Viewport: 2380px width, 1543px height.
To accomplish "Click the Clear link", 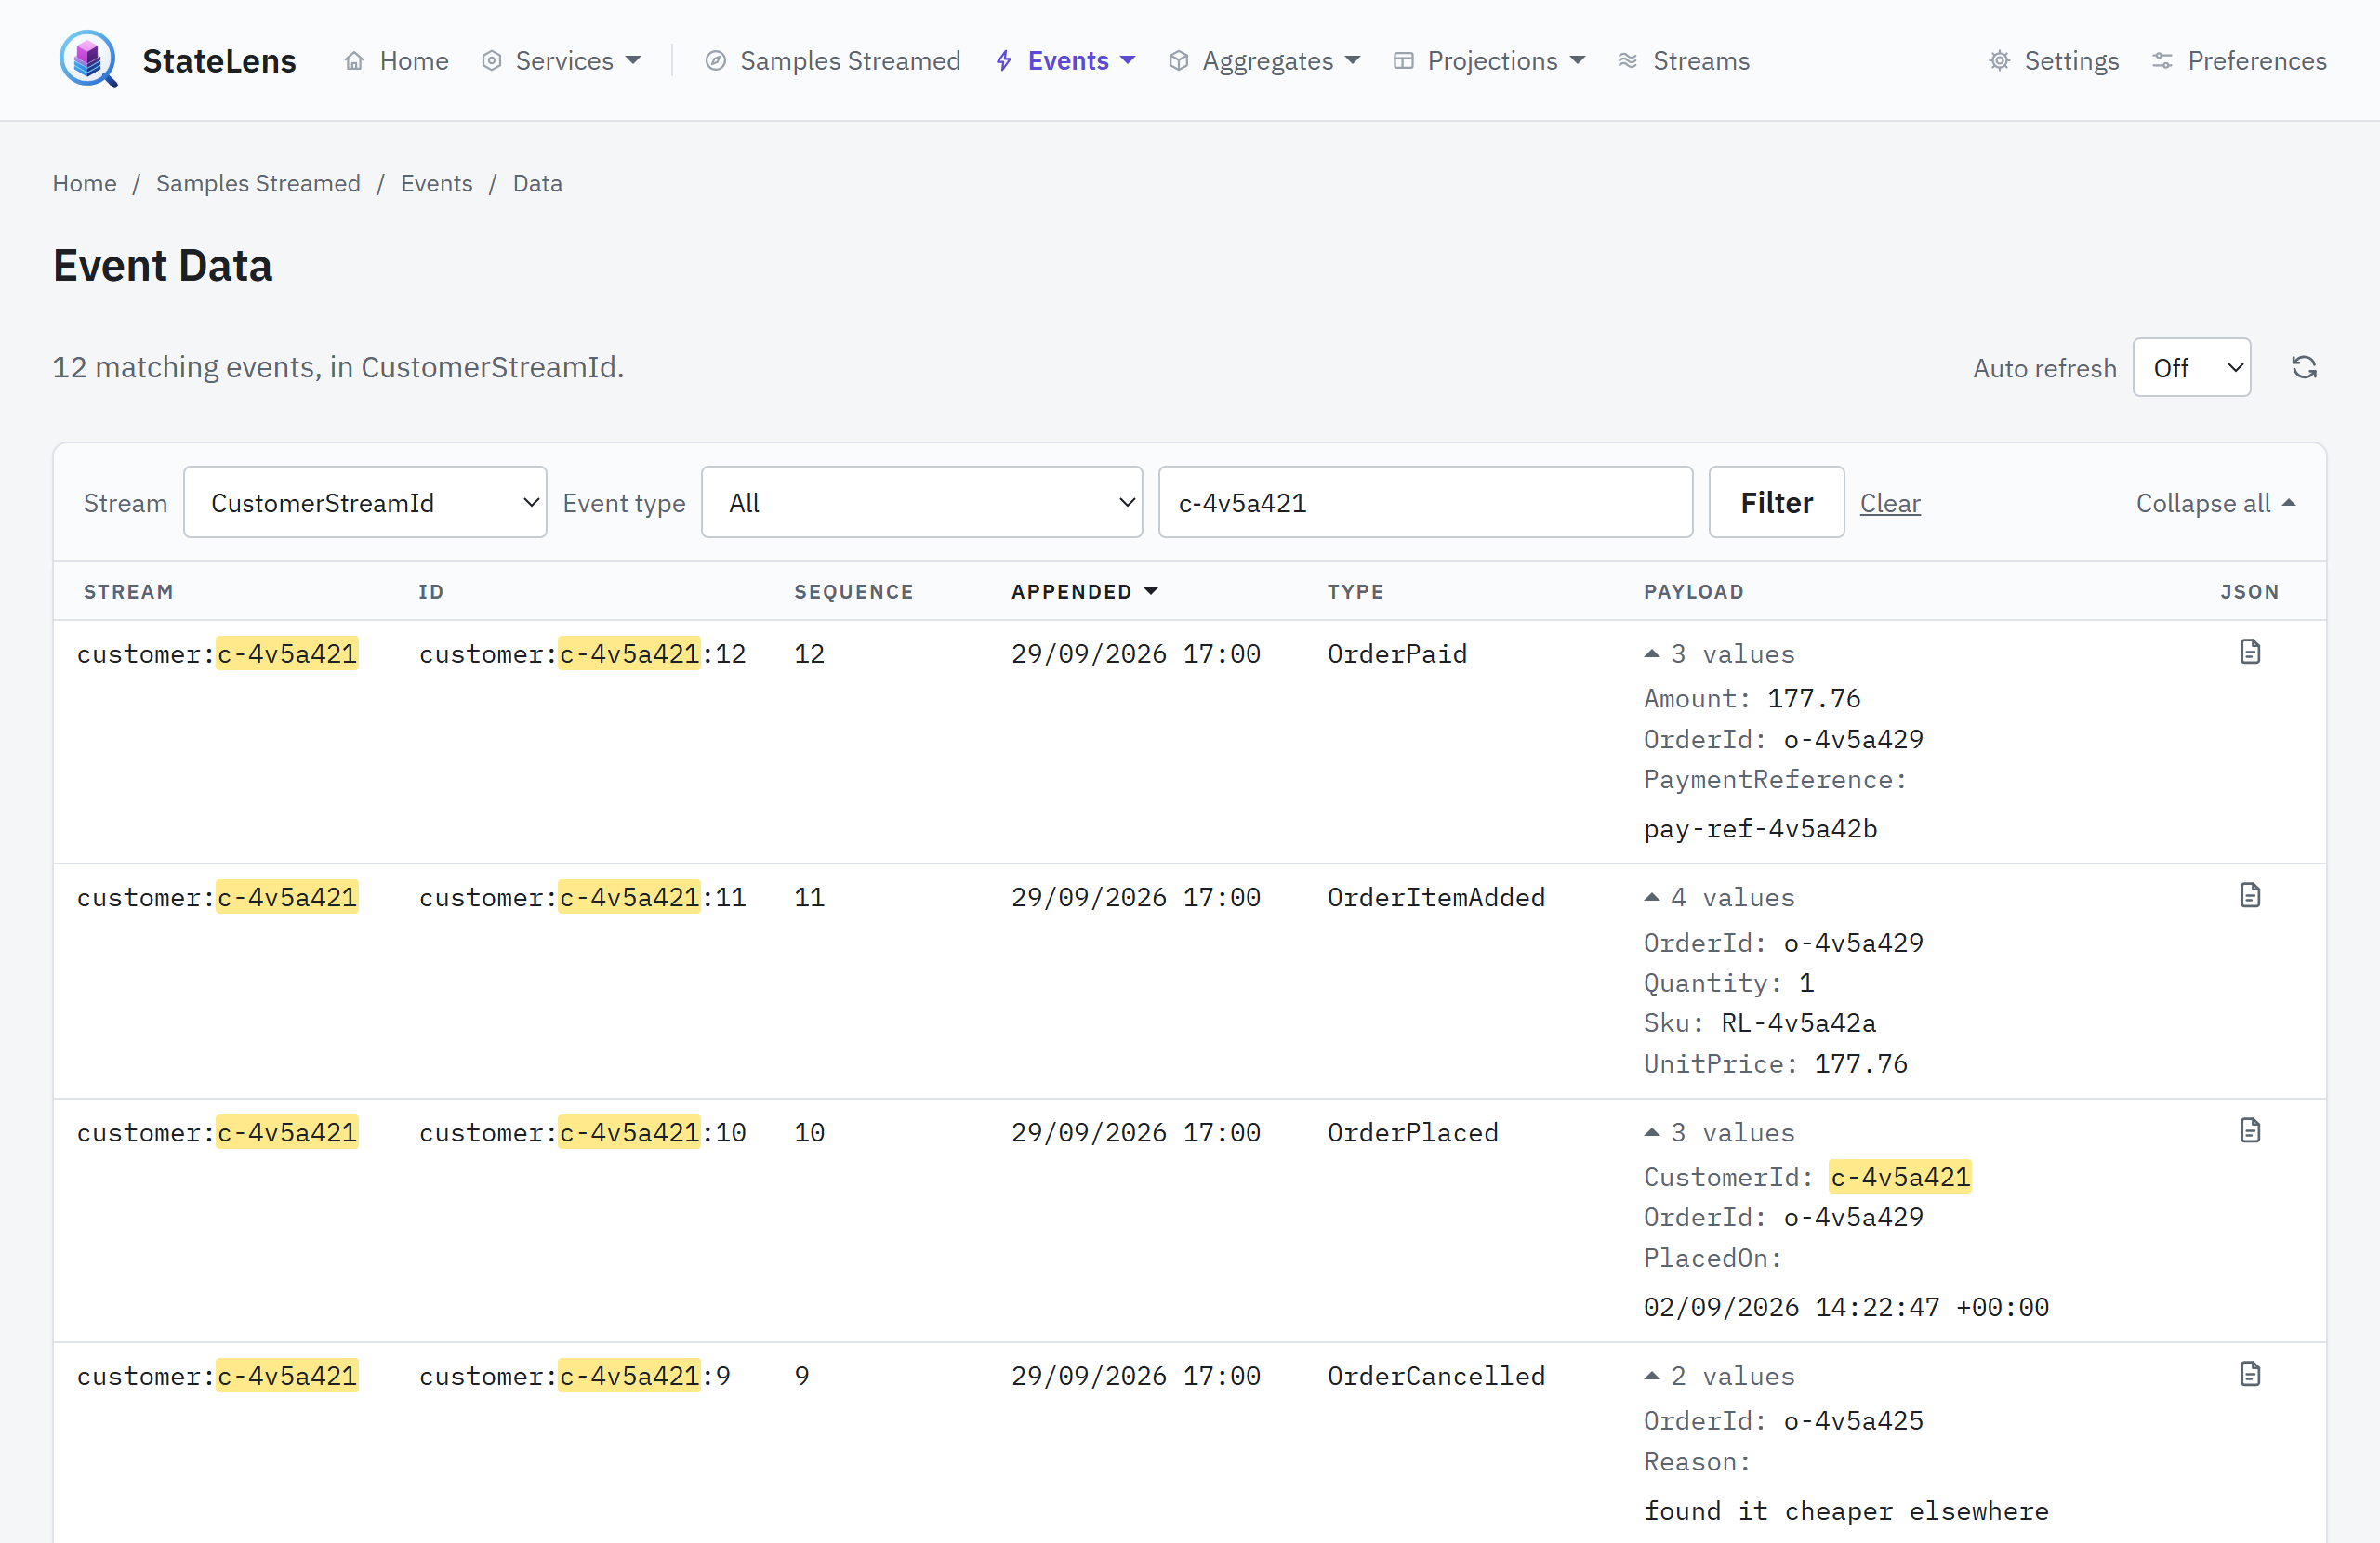I will [x=1890, y=503].
